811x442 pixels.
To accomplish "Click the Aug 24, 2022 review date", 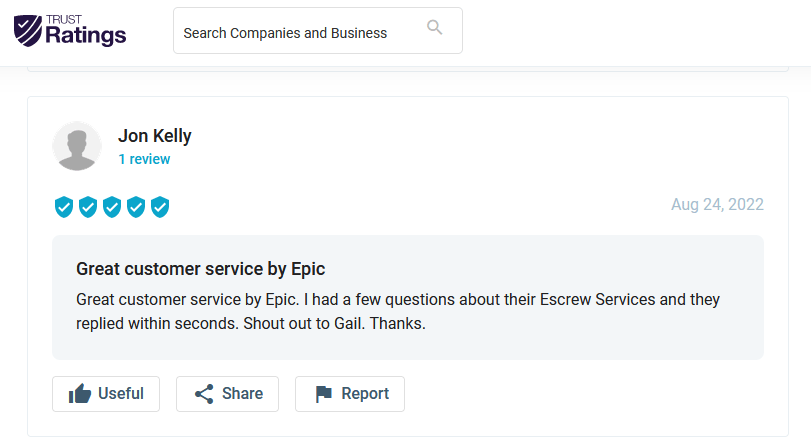I will 717,205.
